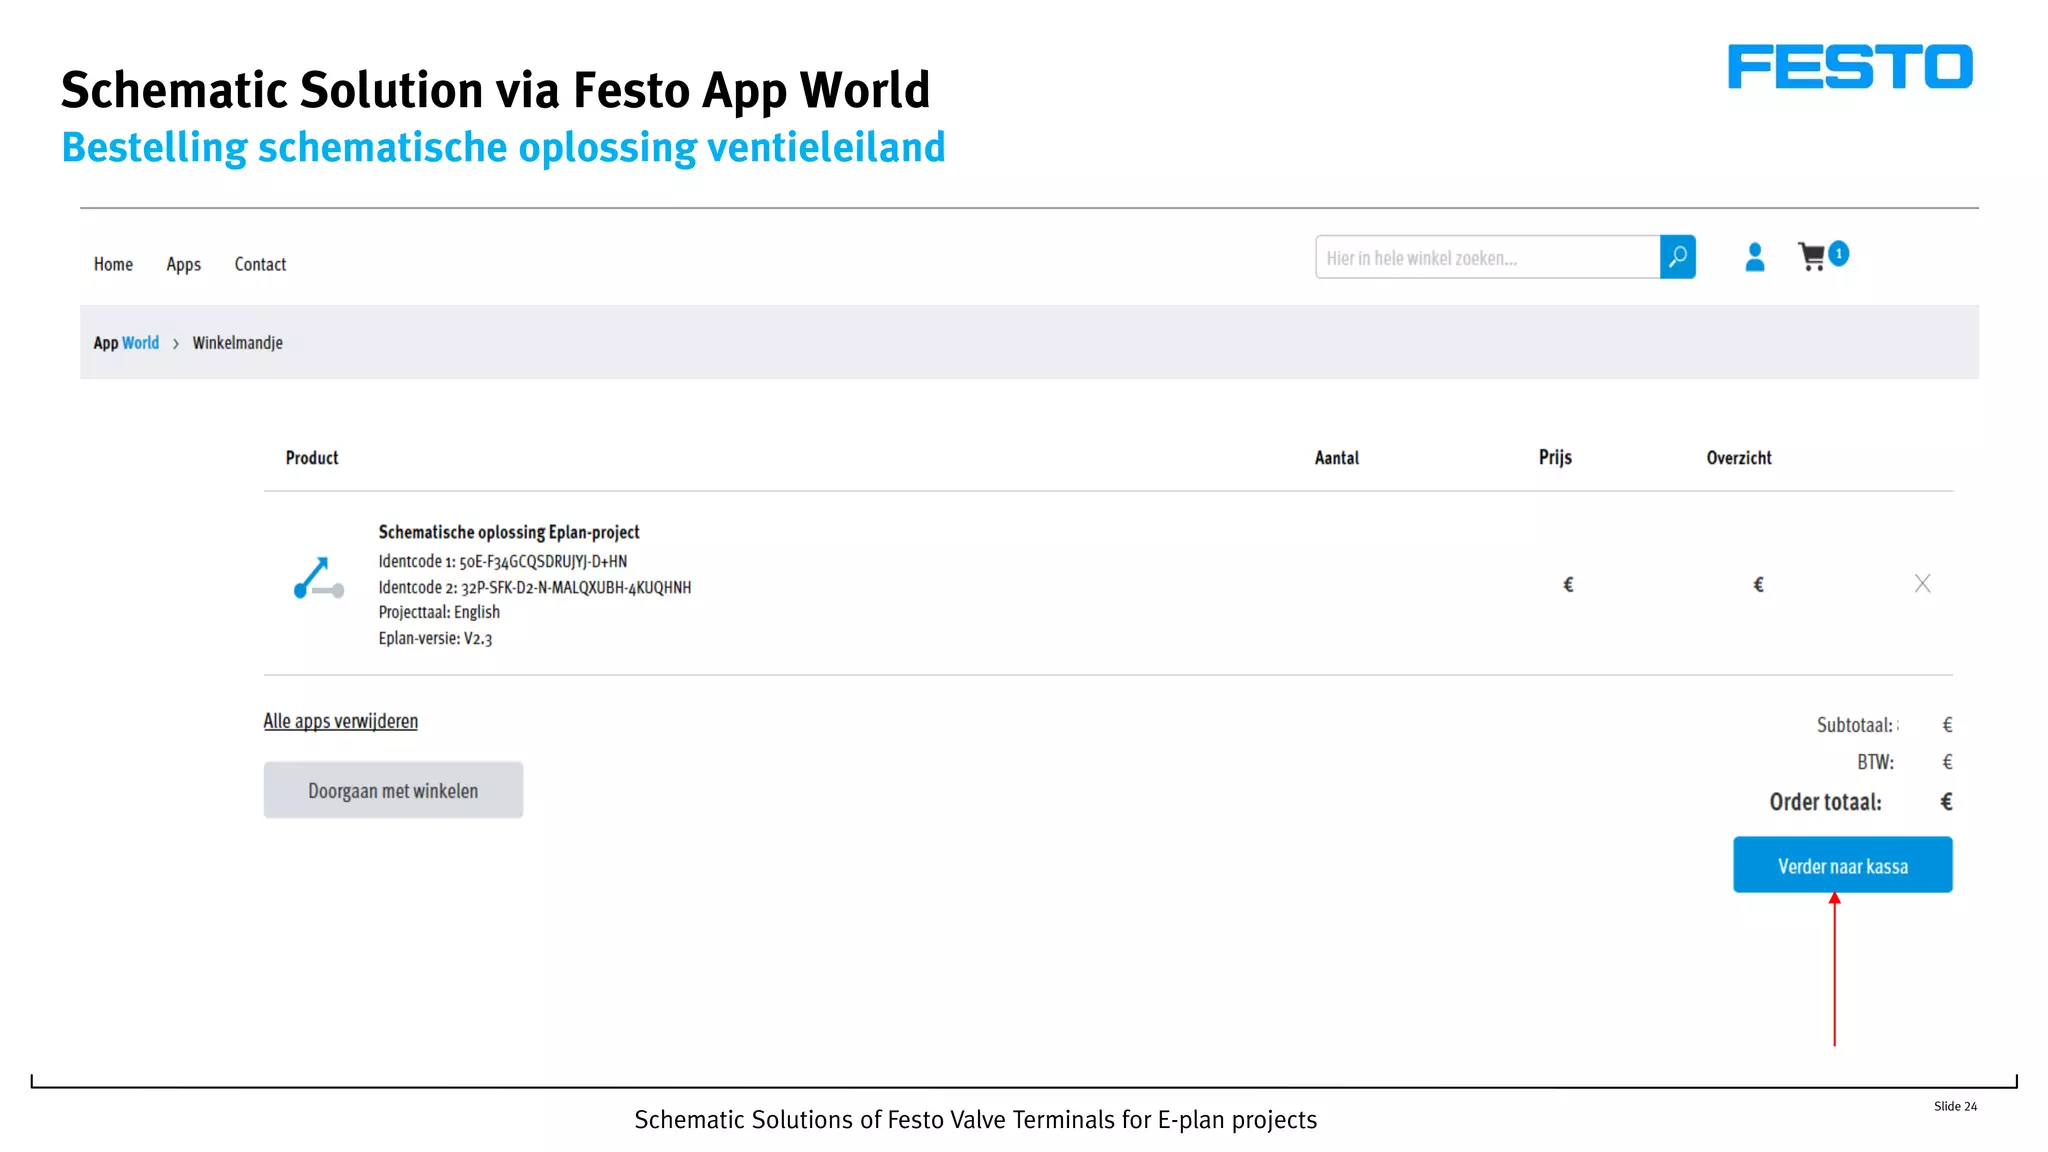
Task: Open the shopping cart icon
Action: 1811,257
